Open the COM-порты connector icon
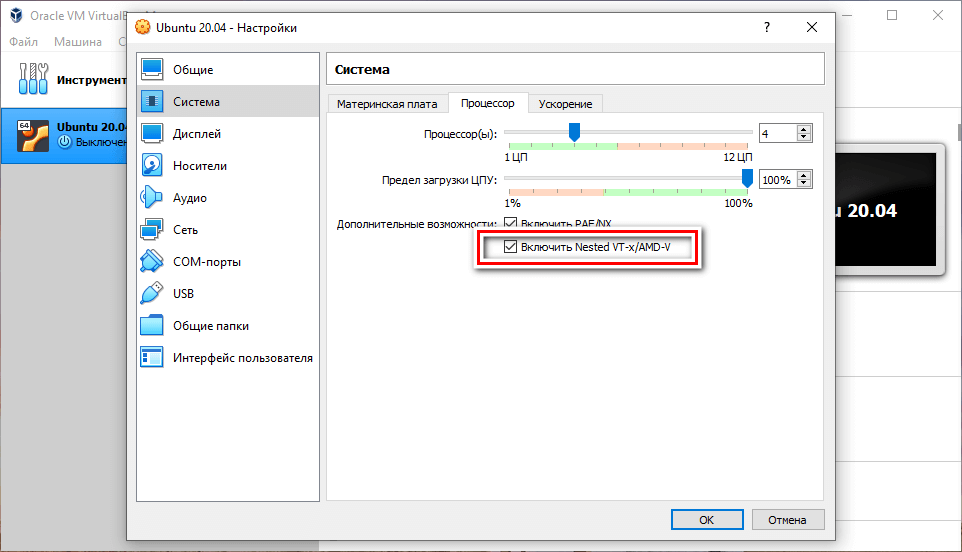Image resolution: width=962 pixels, height=552 pixels. [152, 261]
